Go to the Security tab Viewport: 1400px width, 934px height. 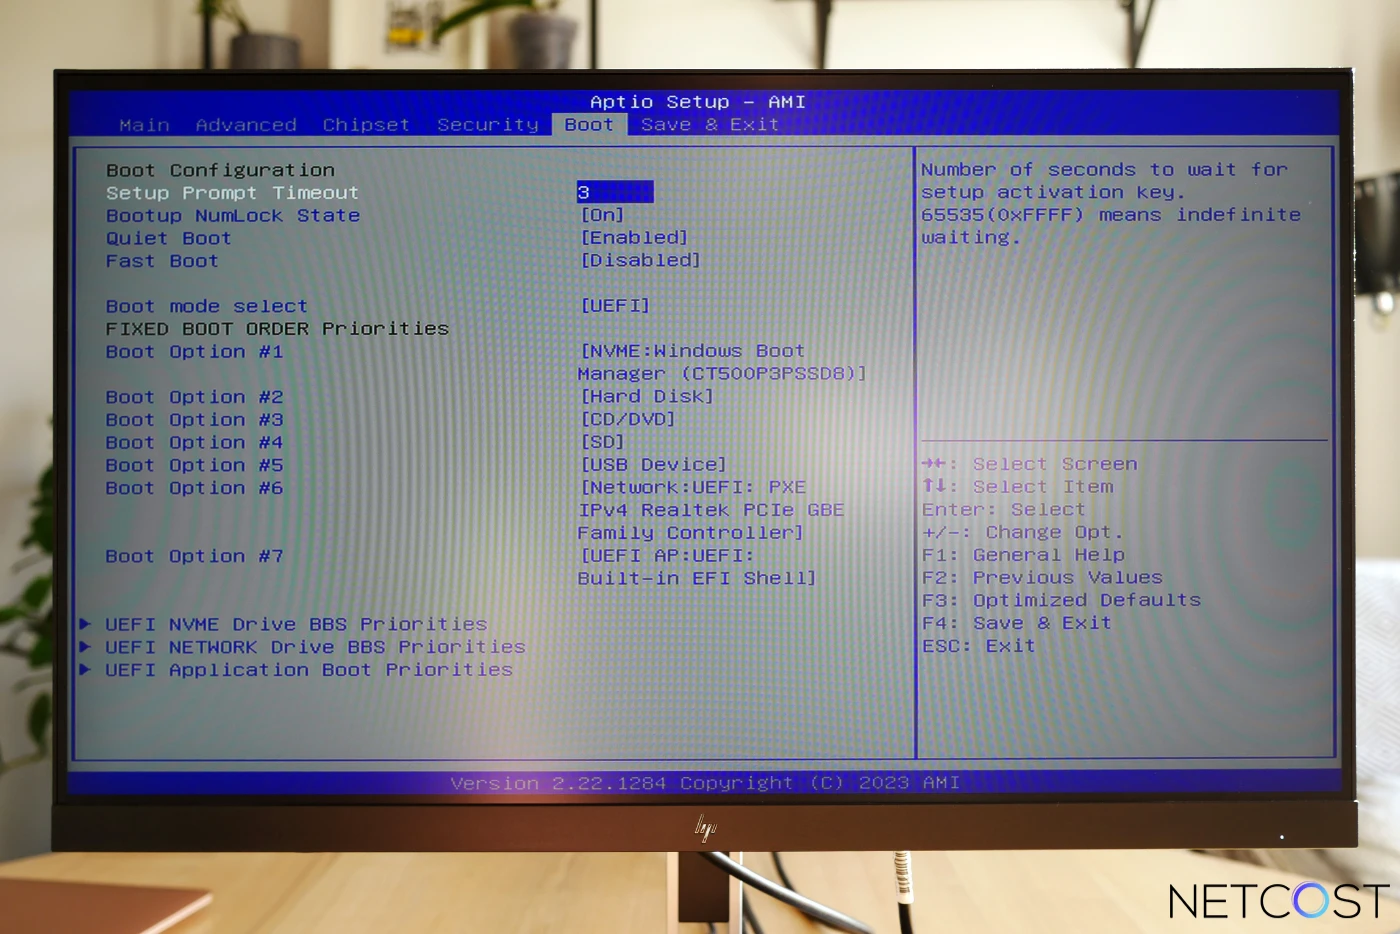[x=488, y=125]
